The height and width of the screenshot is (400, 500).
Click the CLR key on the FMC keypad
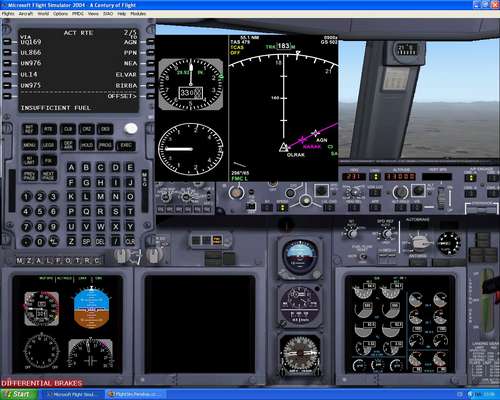130,241
